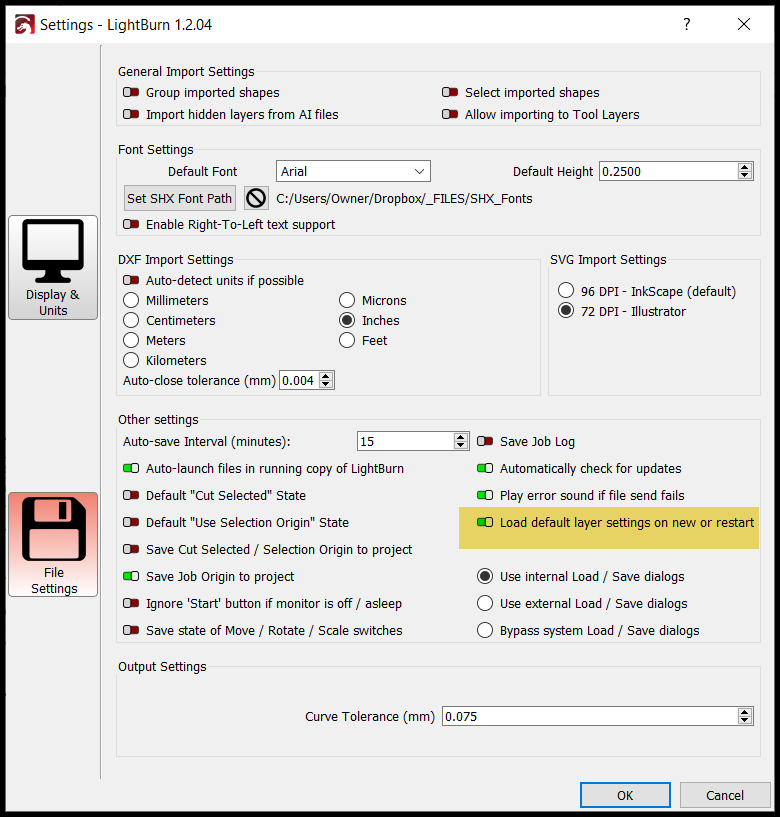Disable Auto-launch files in running copy

click(x=131, y=468)
